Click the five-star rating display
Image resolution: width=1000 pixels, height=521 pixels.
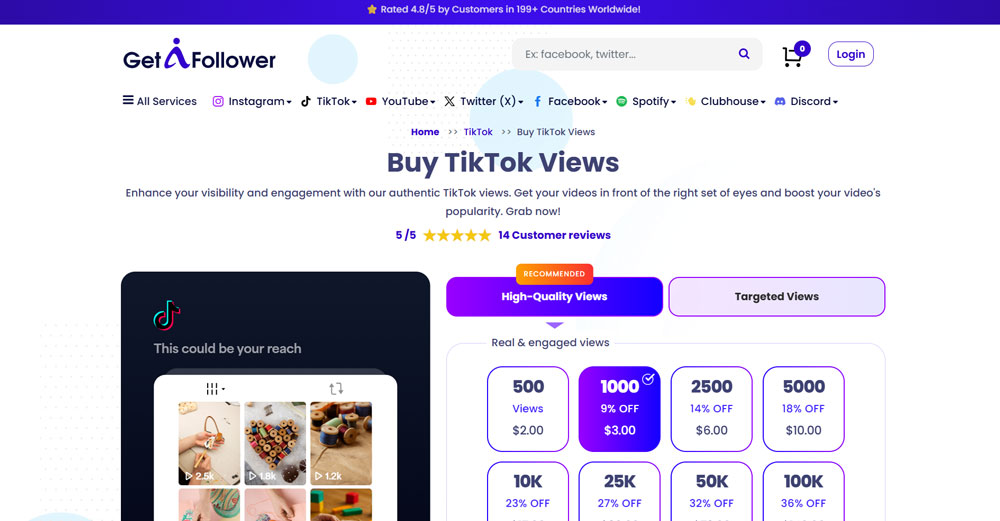coord(457,235)
